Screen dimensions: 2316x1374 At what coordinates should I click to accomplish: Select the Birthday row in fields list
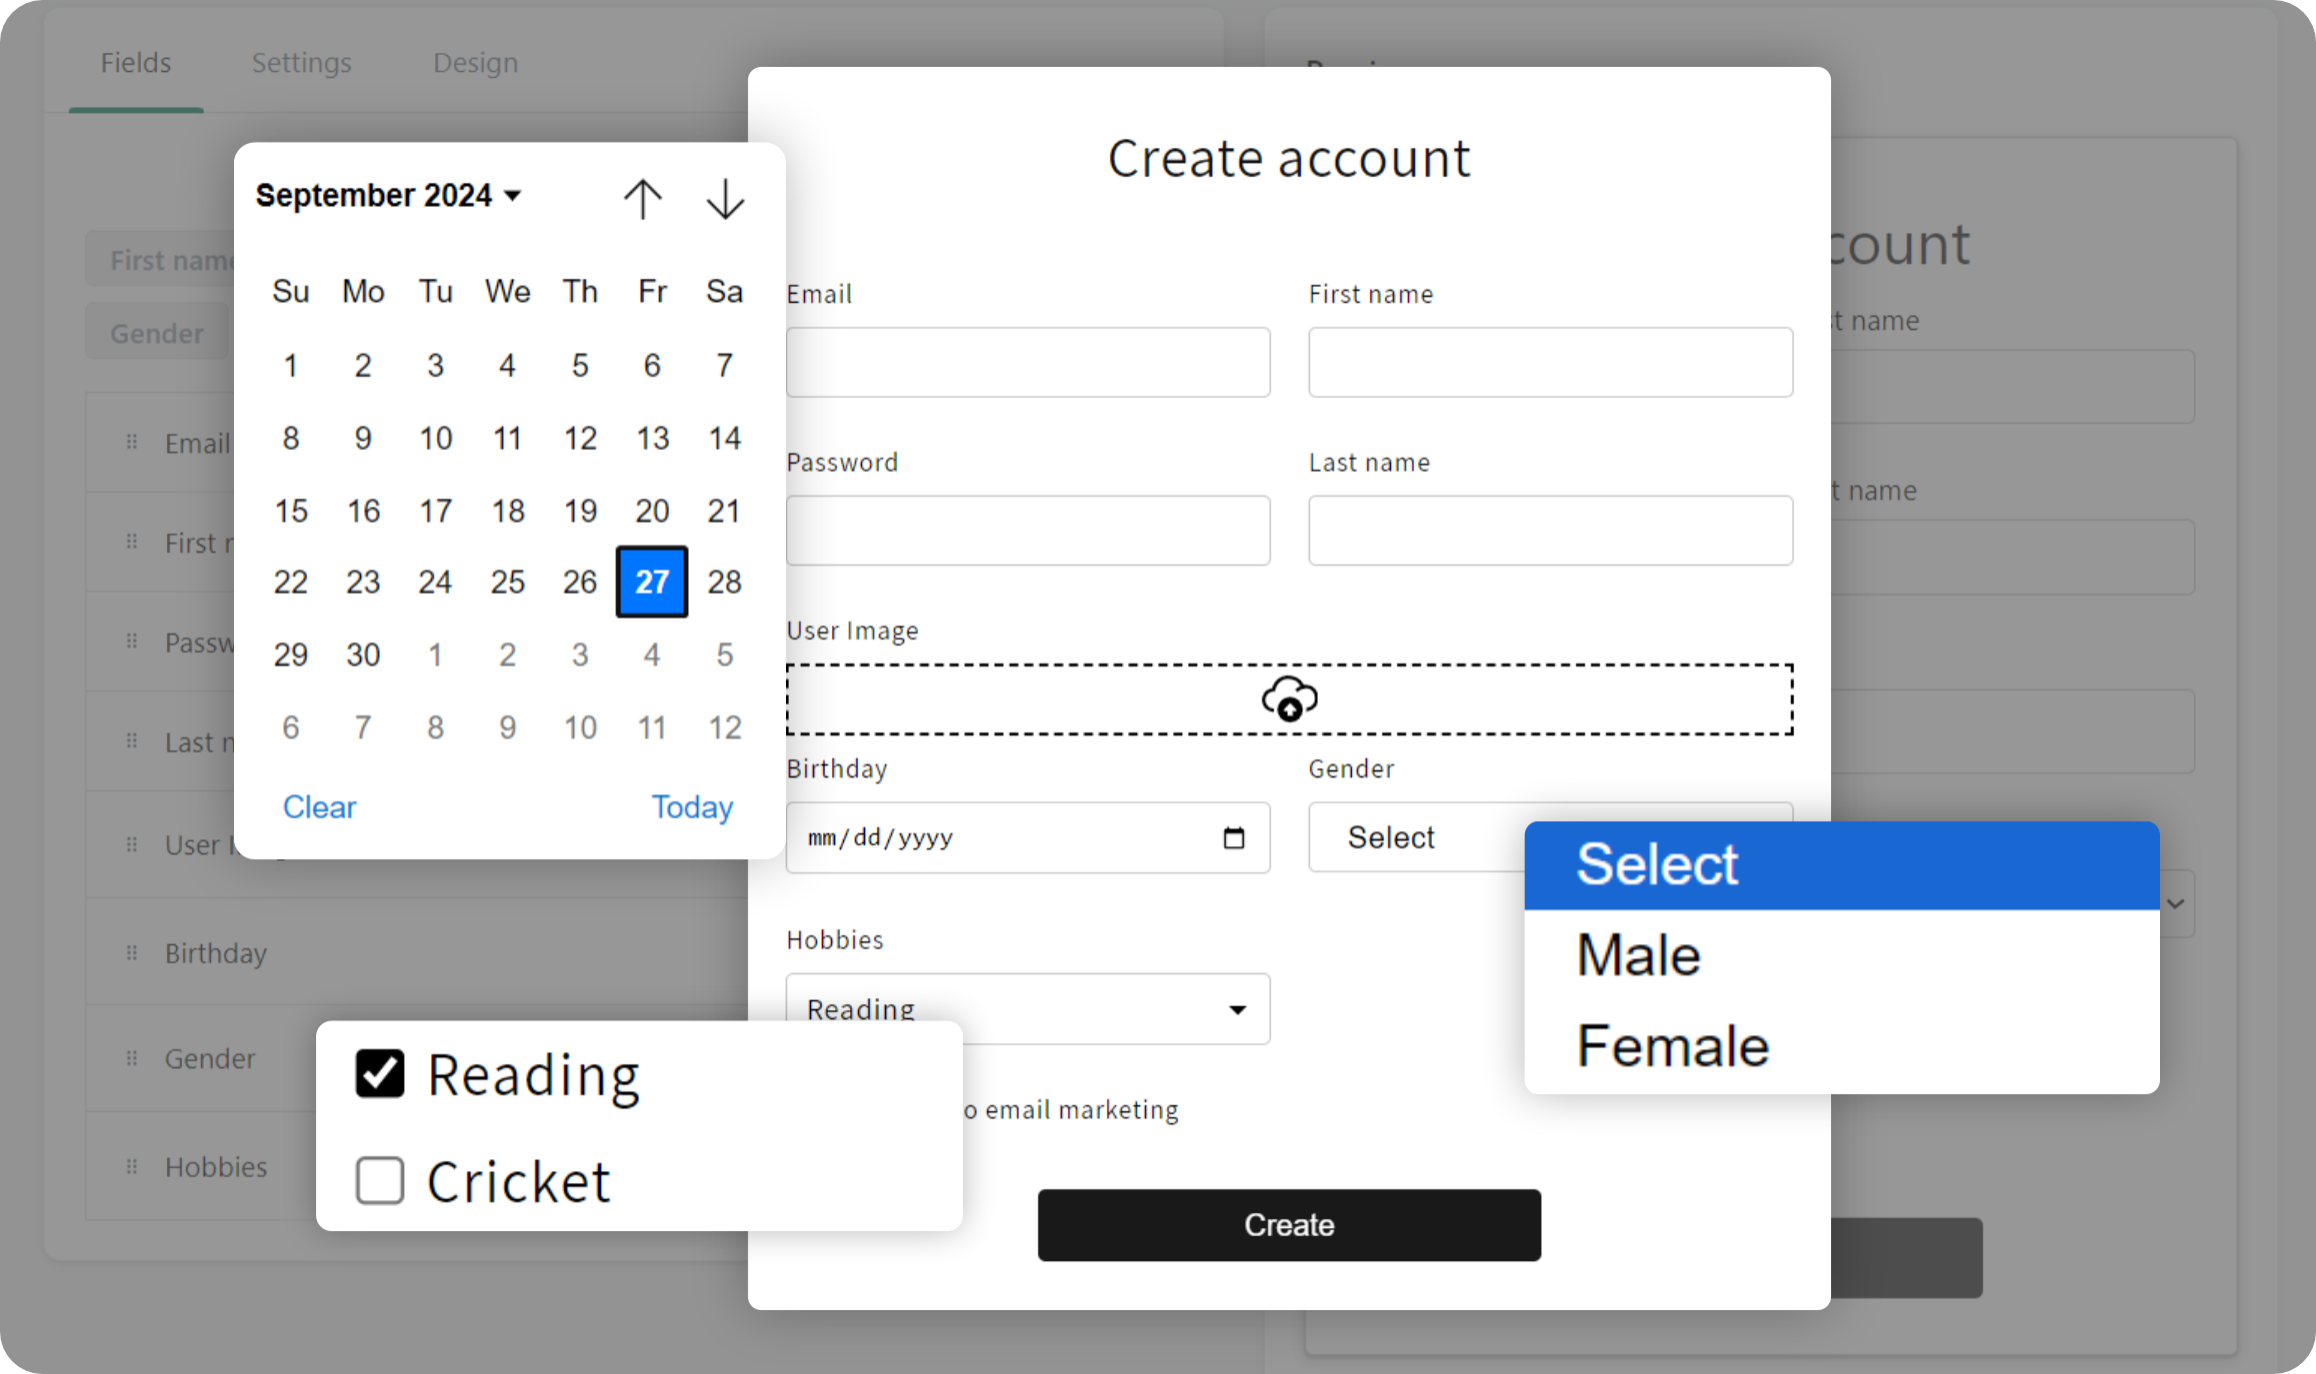coord(417,952)
